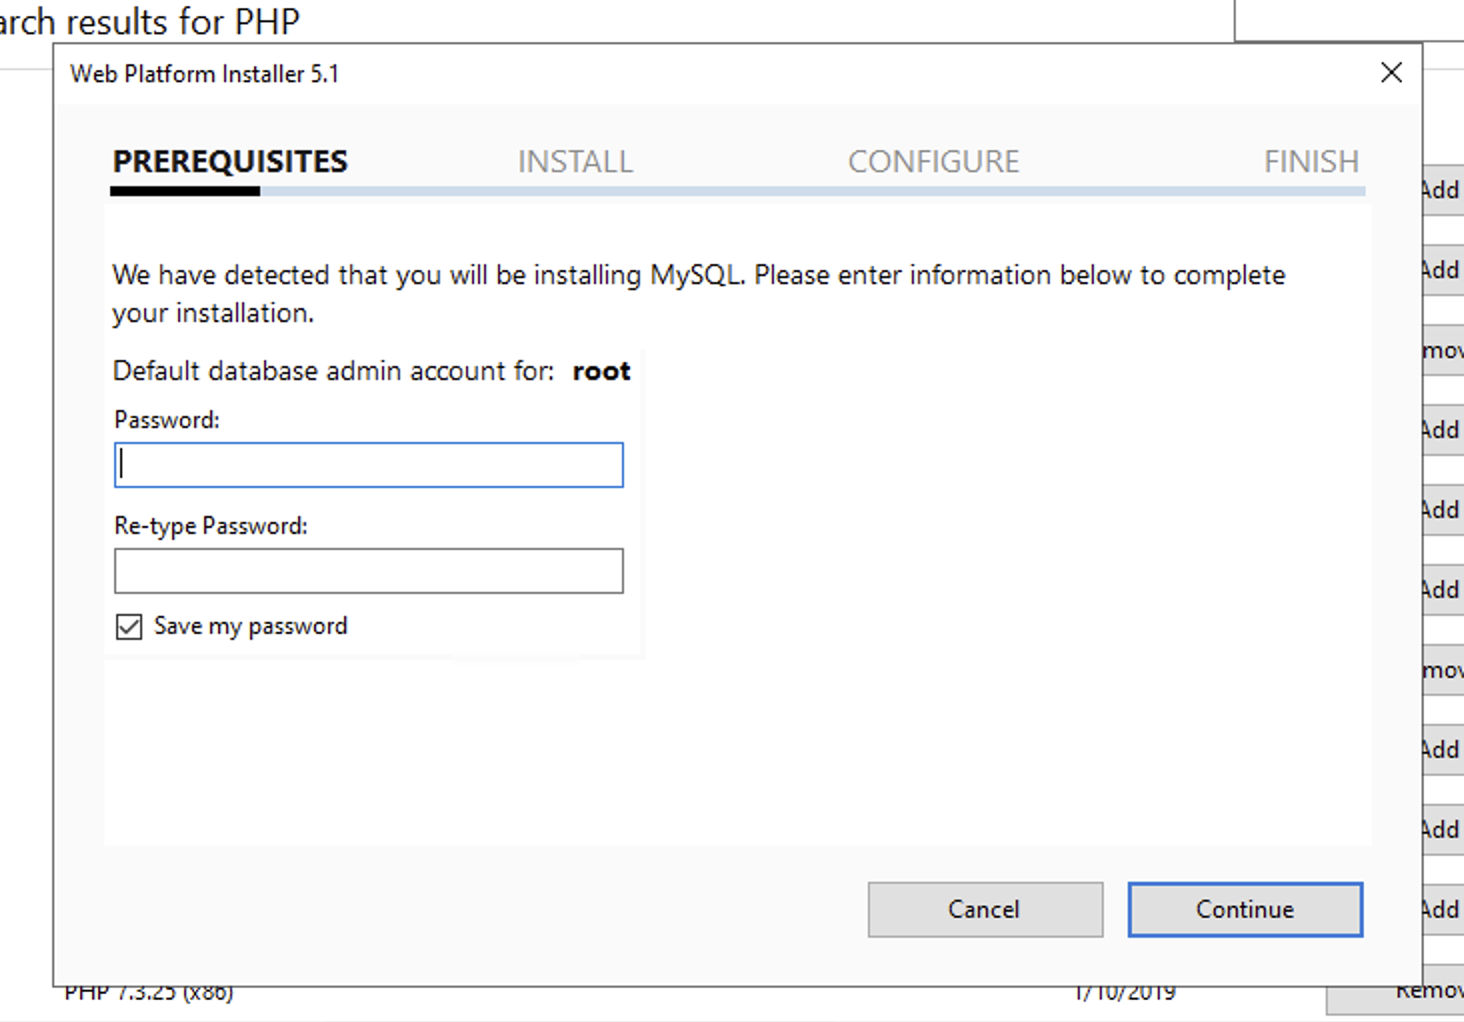Focus the Password input field
The image size is (1464, 1022).
369,465
